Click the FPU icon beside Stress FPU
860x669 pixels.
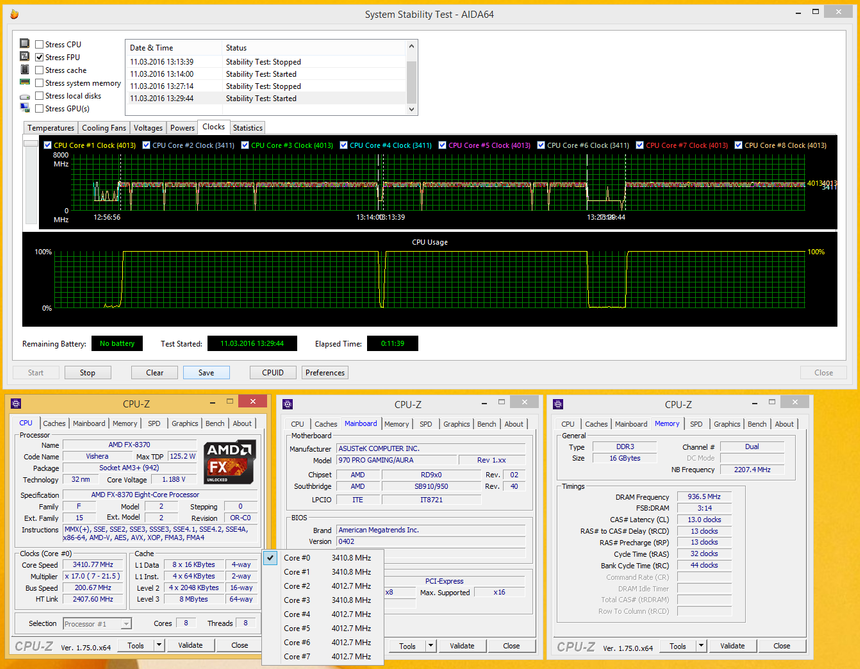click(x=24, y=57)
